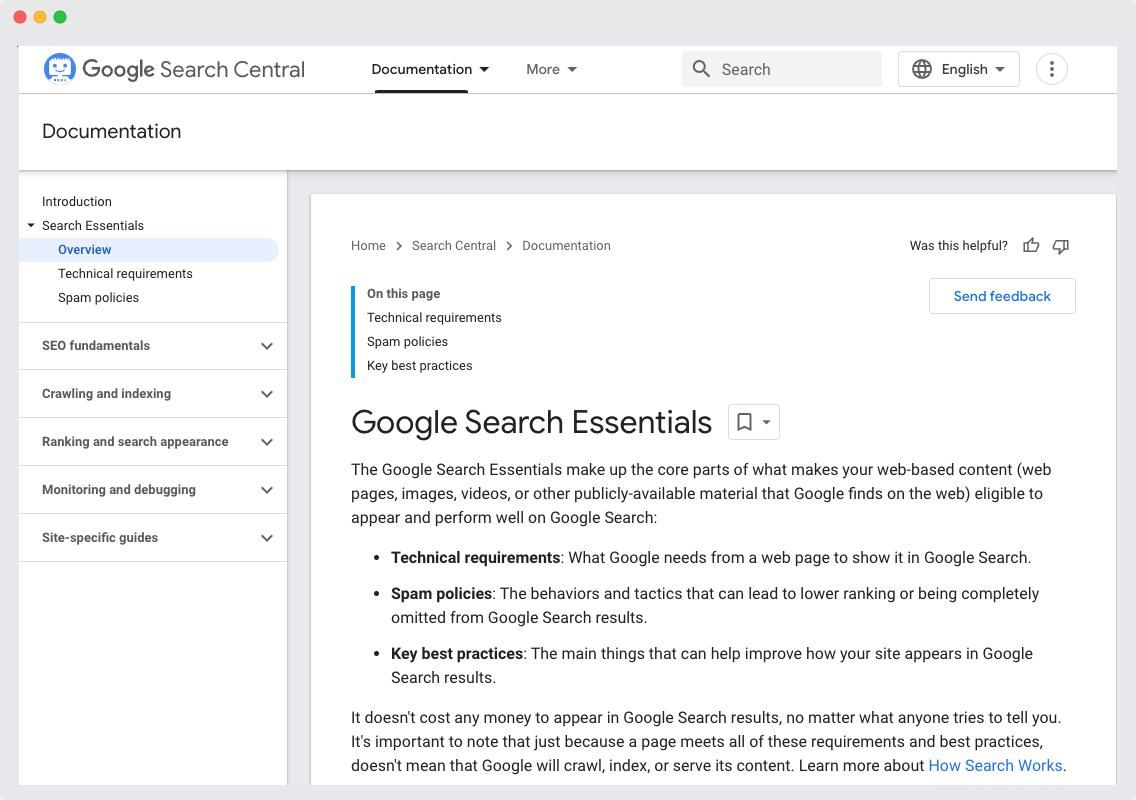
Task: Expand the SEO fundamentals section
Action: [x=267, y=346]
